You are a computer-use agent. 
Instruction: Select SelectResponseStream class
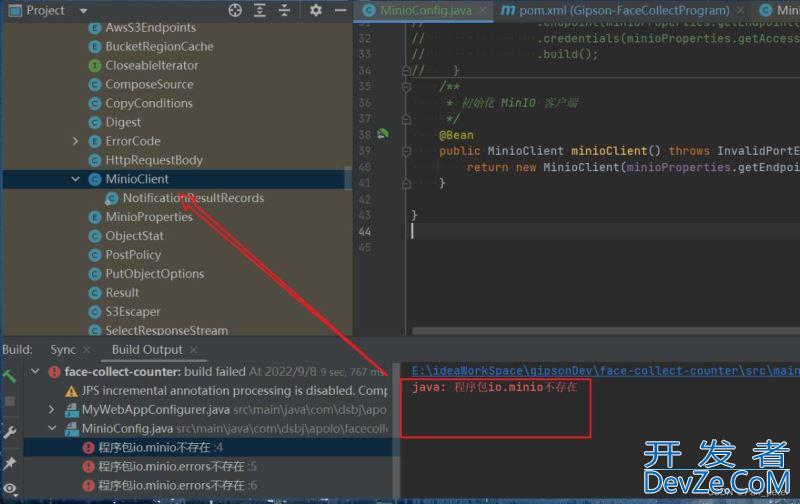[166, 330]
